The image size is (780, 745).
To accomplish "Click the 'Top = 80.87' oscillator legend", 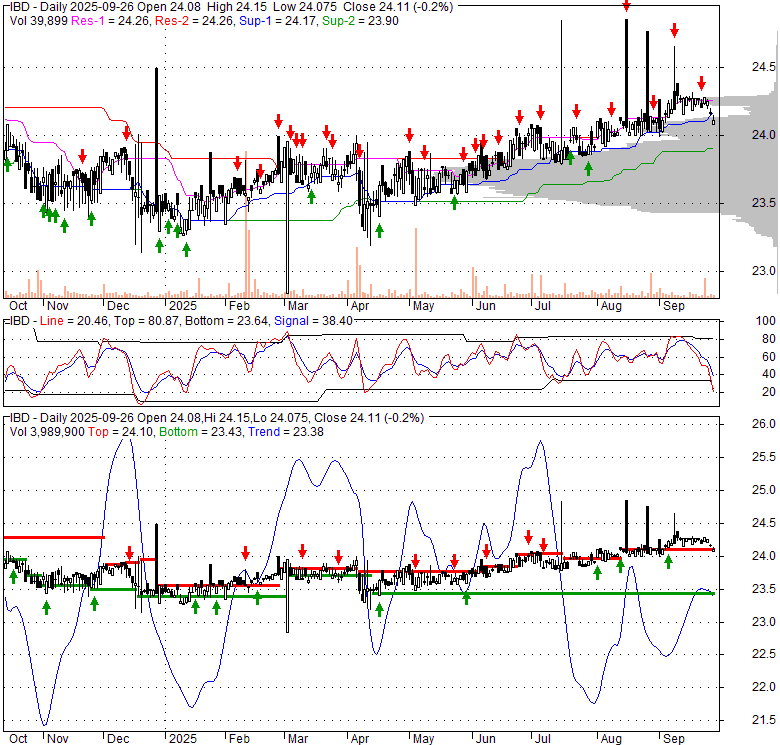I will tap(146, 321).
